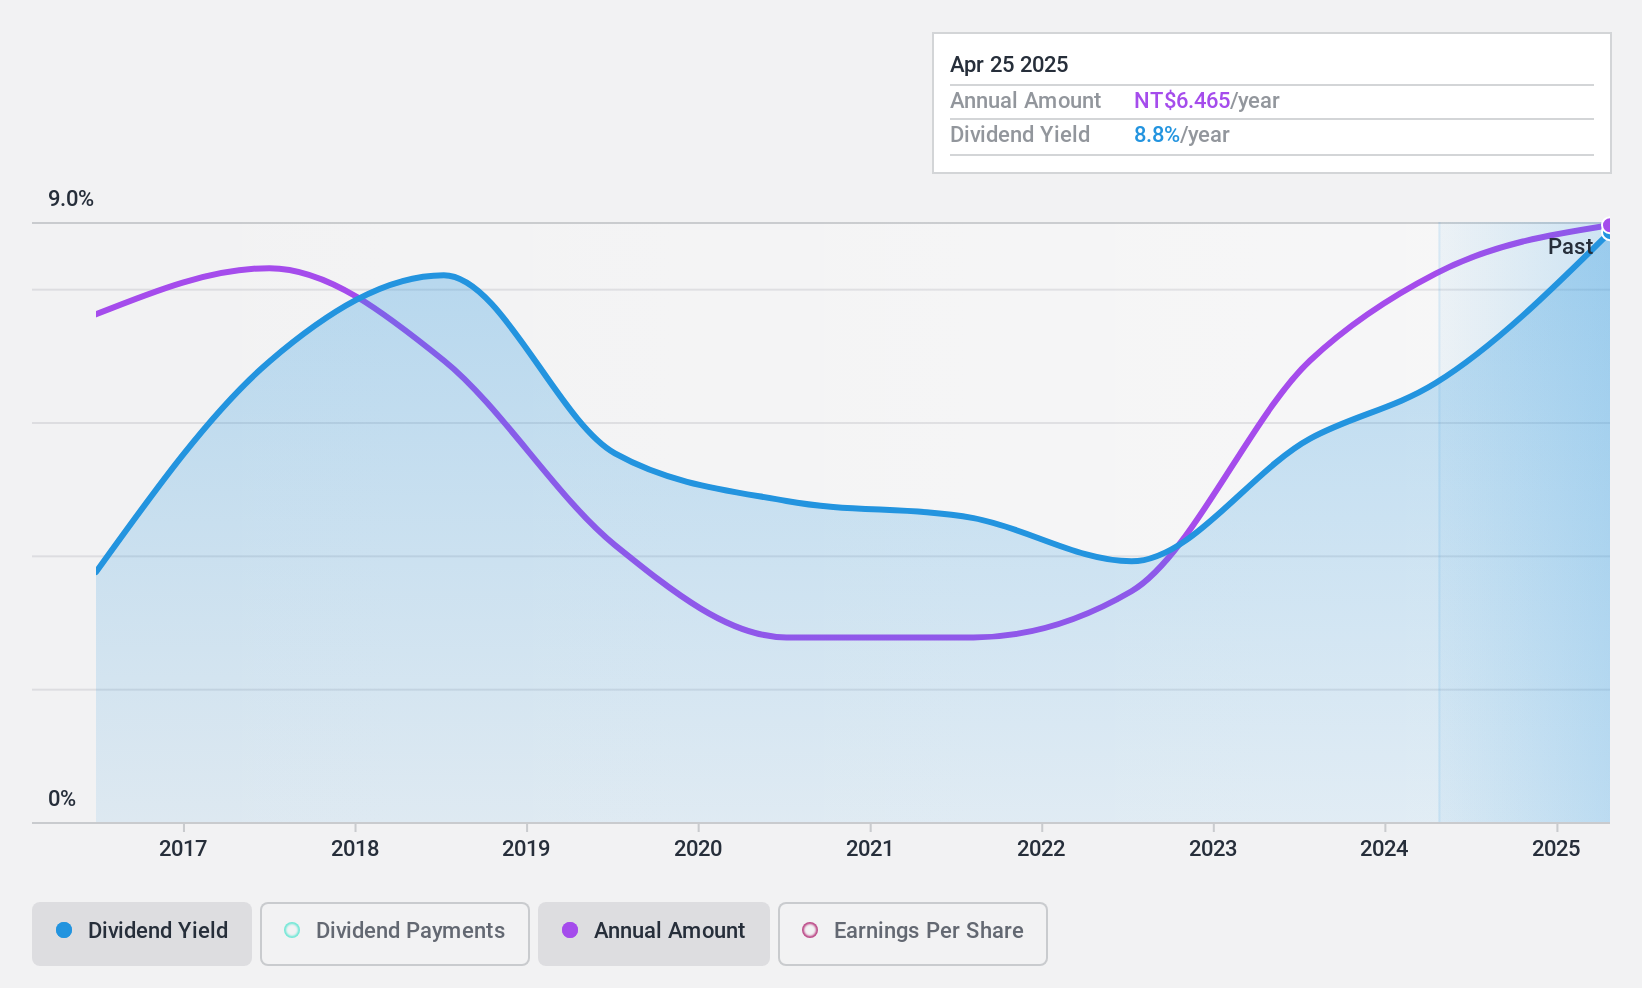Click the 'Annual Amount' tooltip row label
Image resolution: width=1642 pixels, height=988 pixels.
pyautogui.click(x=1025, y=100)
